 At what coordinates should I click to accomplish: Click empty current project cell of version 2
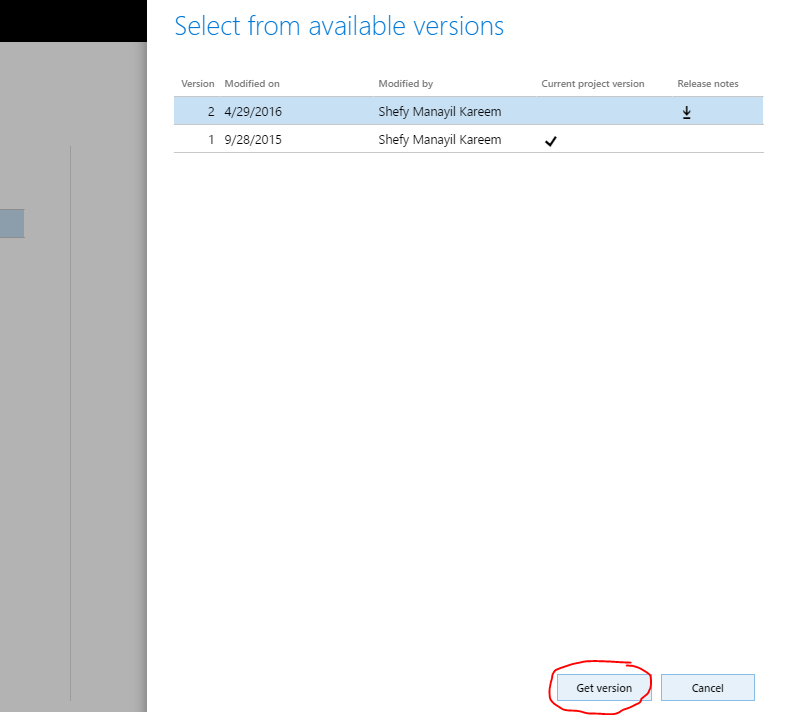(x=593, y=112)
